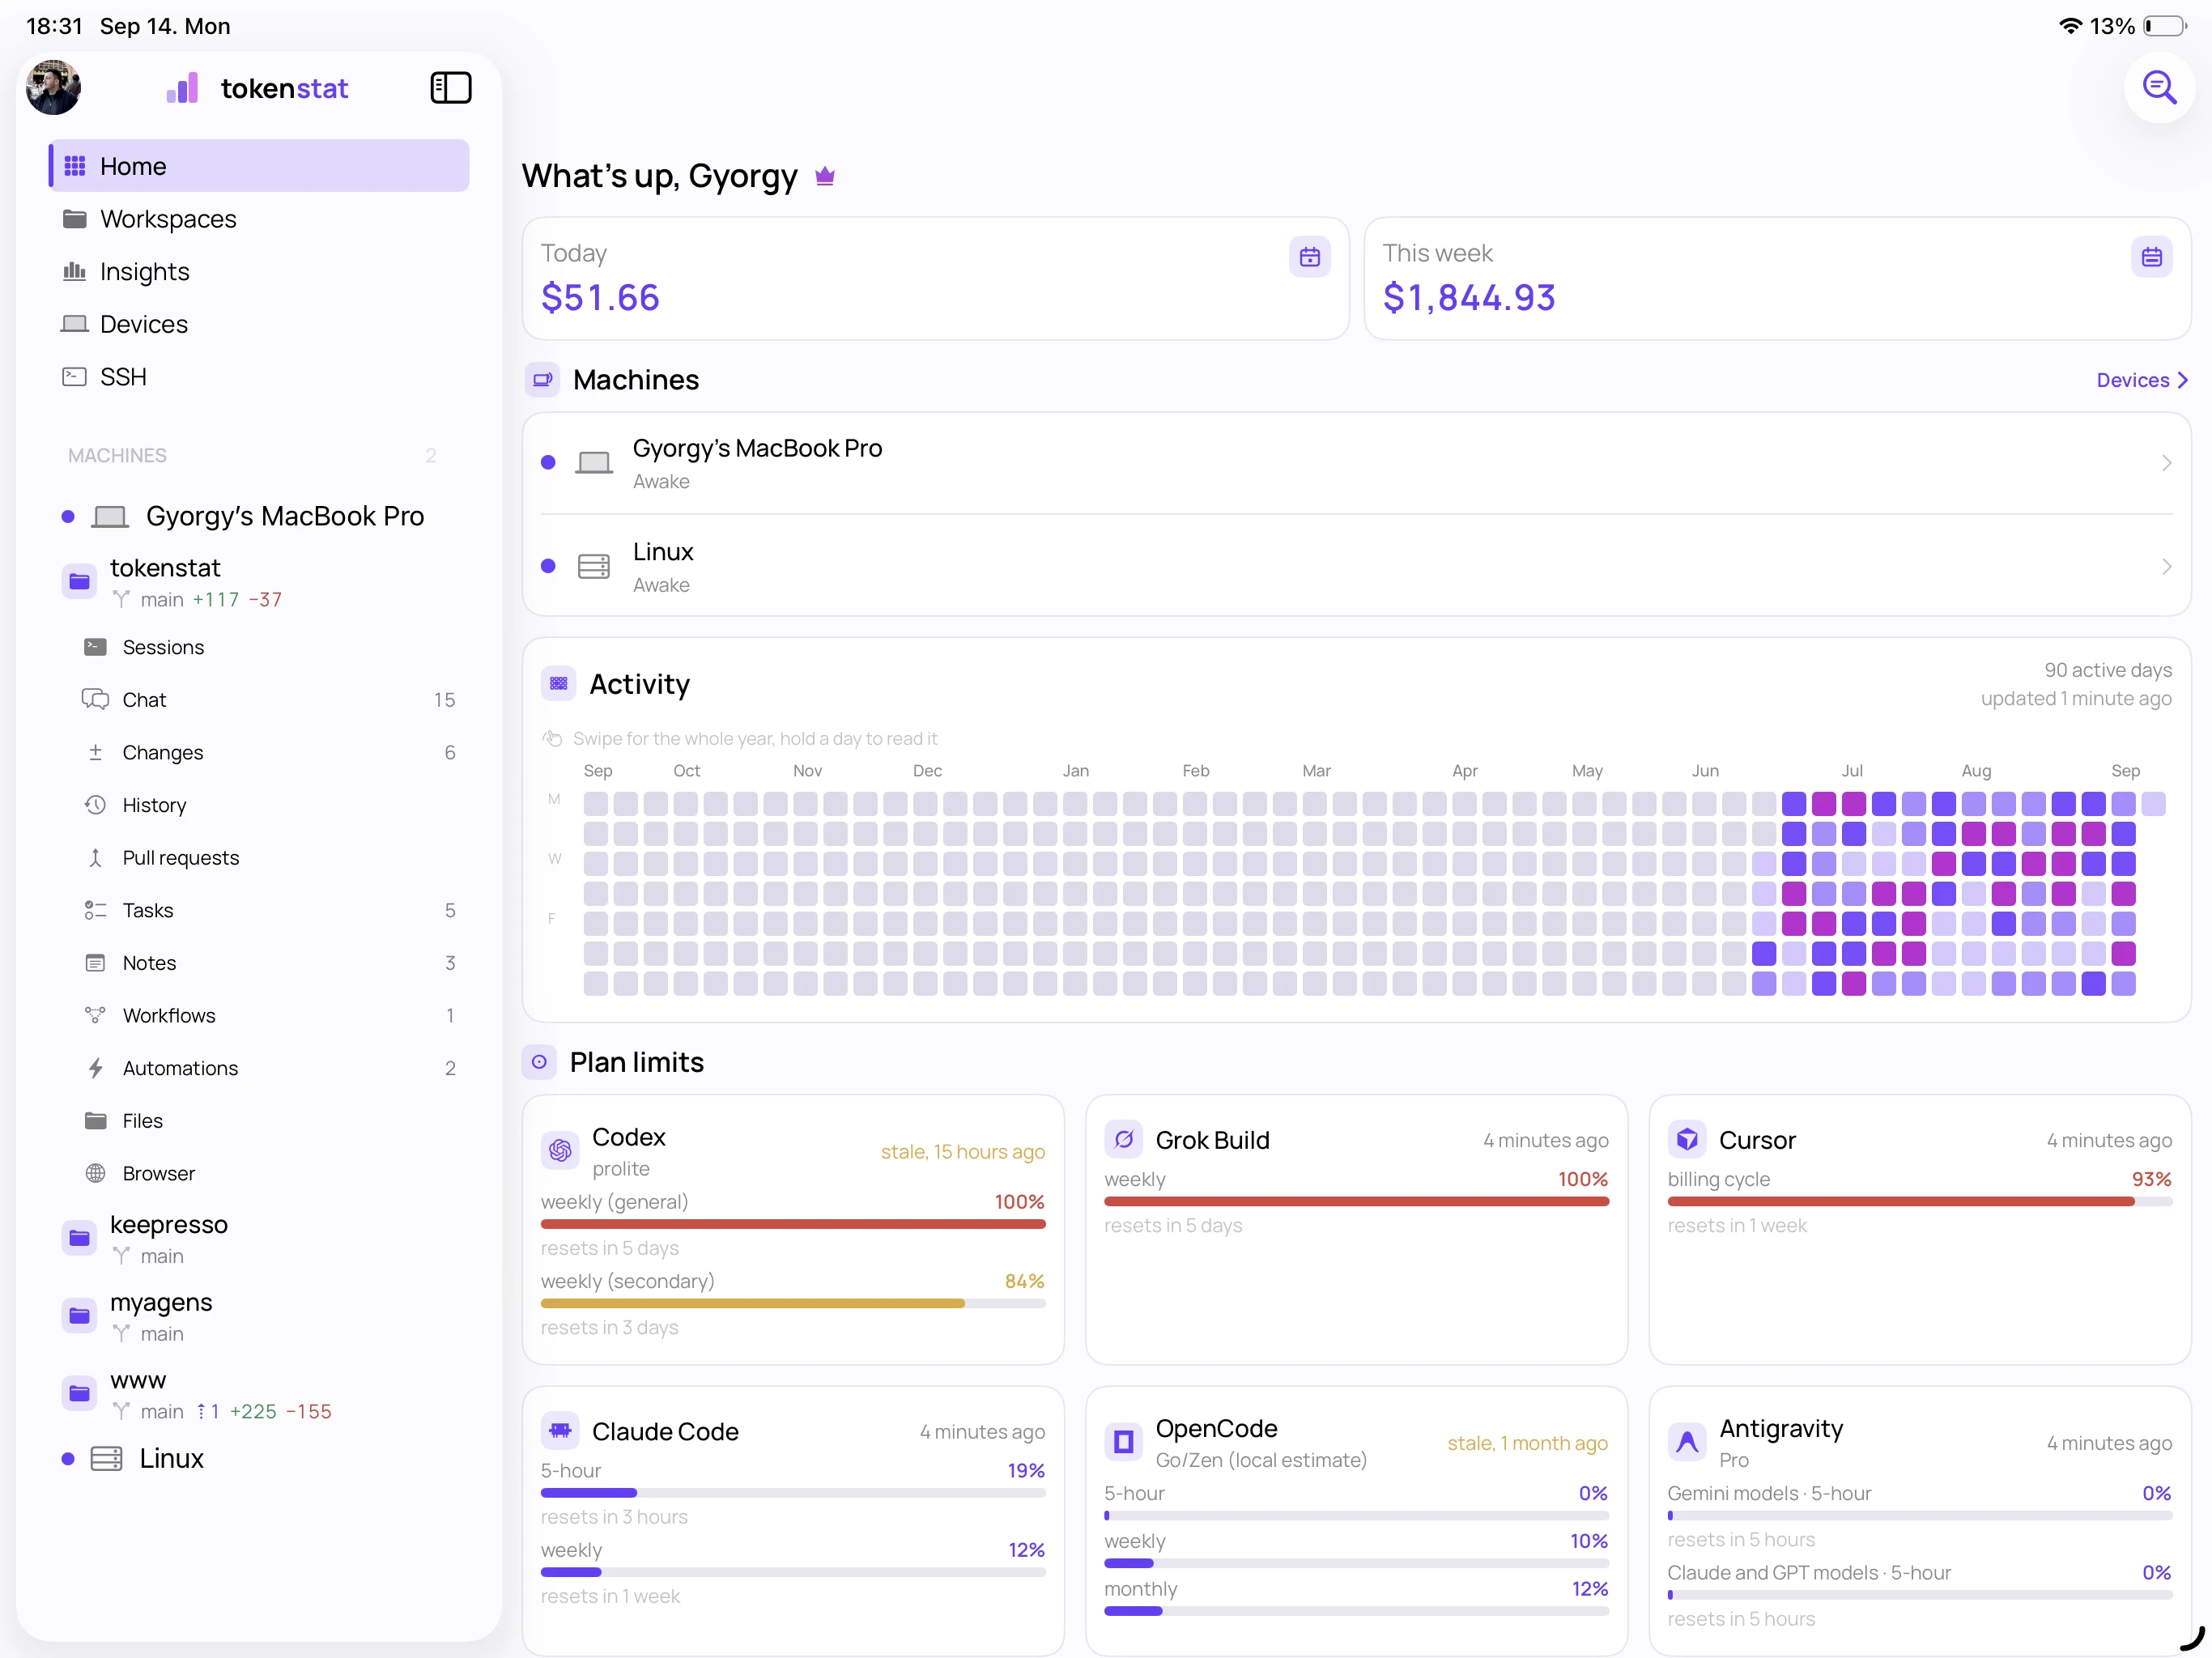This screenshot has height=1658, width=2212.
Task: Open SSH in the sidebar
Action: [x=259, y=377]
